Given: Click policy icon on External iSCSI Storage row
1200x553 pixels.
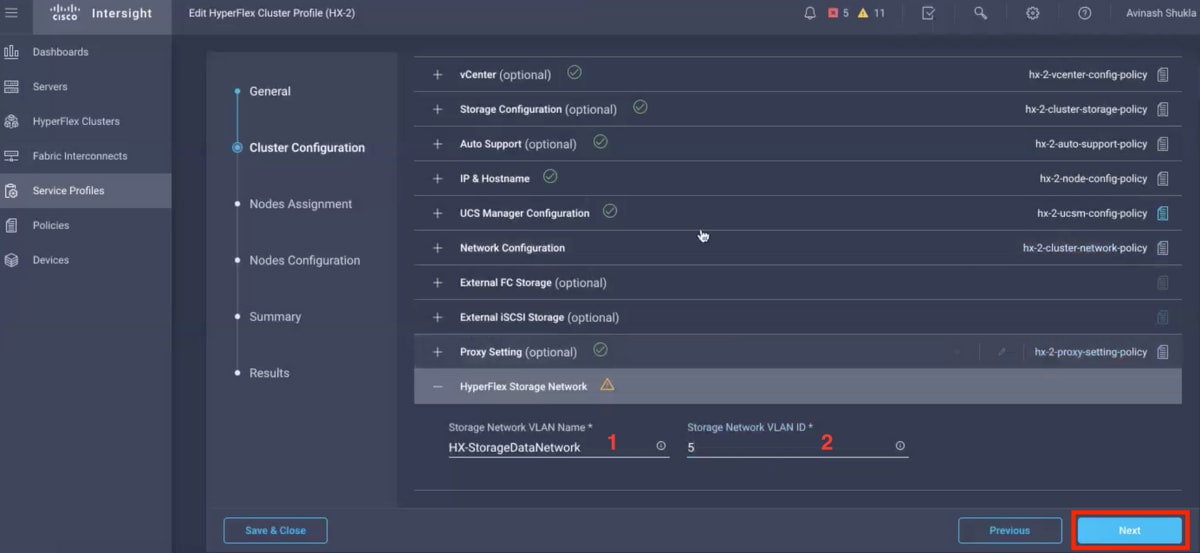Looking at the screenshot, I should point(1163,317).
